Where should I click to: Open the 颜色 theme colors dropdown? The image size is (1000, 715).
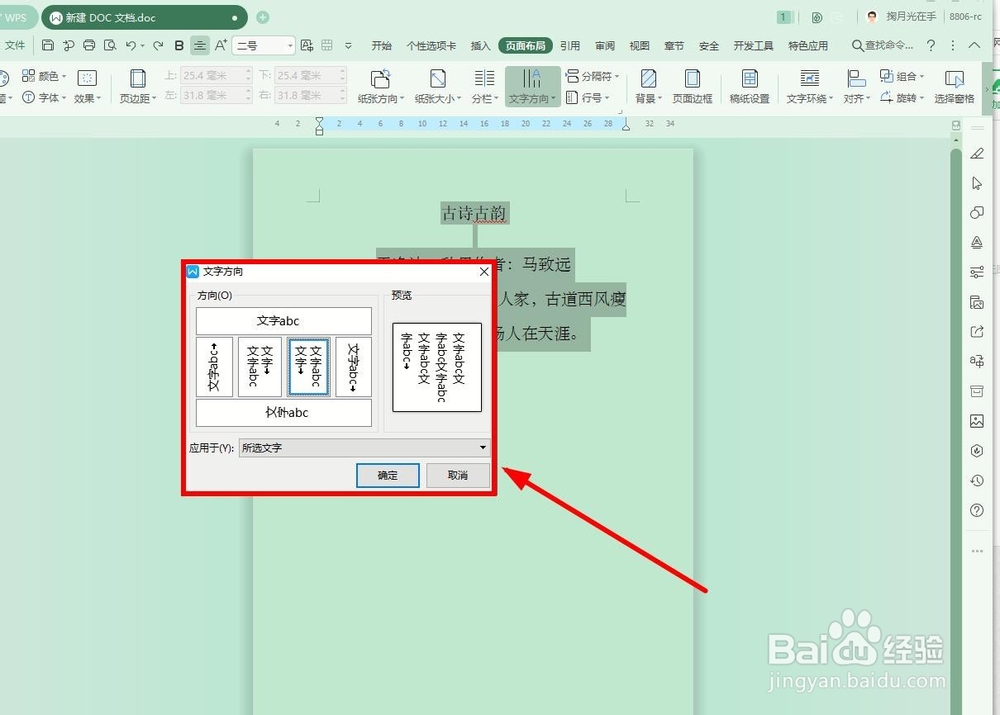point(43,76)
